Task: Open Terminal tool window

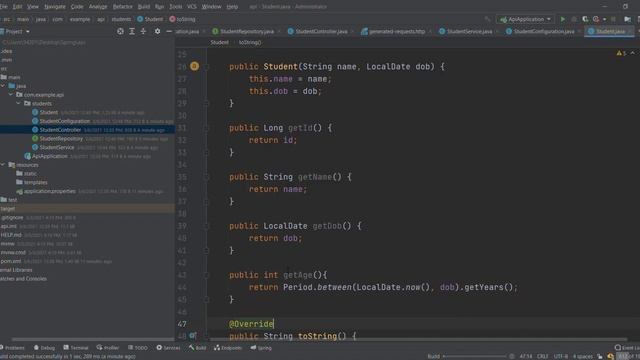Action: point(76,348)
